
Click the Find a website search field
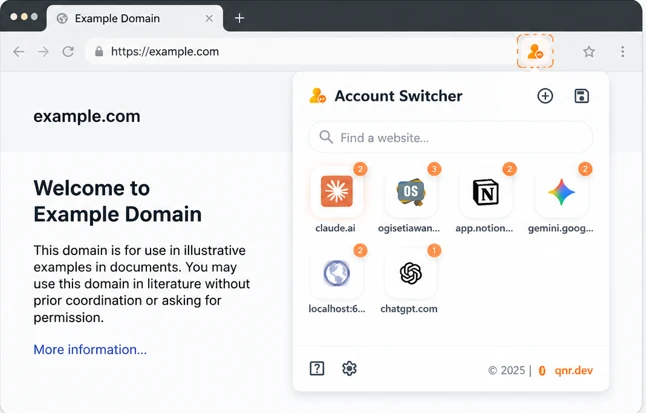451,137
